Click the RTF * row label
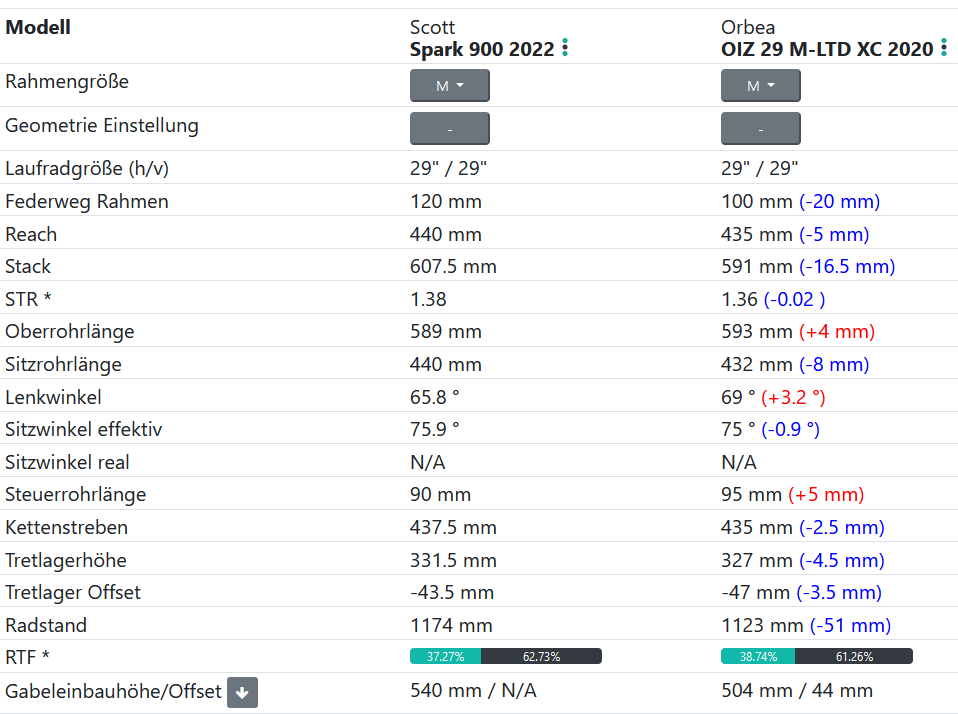 click(27, 657)
